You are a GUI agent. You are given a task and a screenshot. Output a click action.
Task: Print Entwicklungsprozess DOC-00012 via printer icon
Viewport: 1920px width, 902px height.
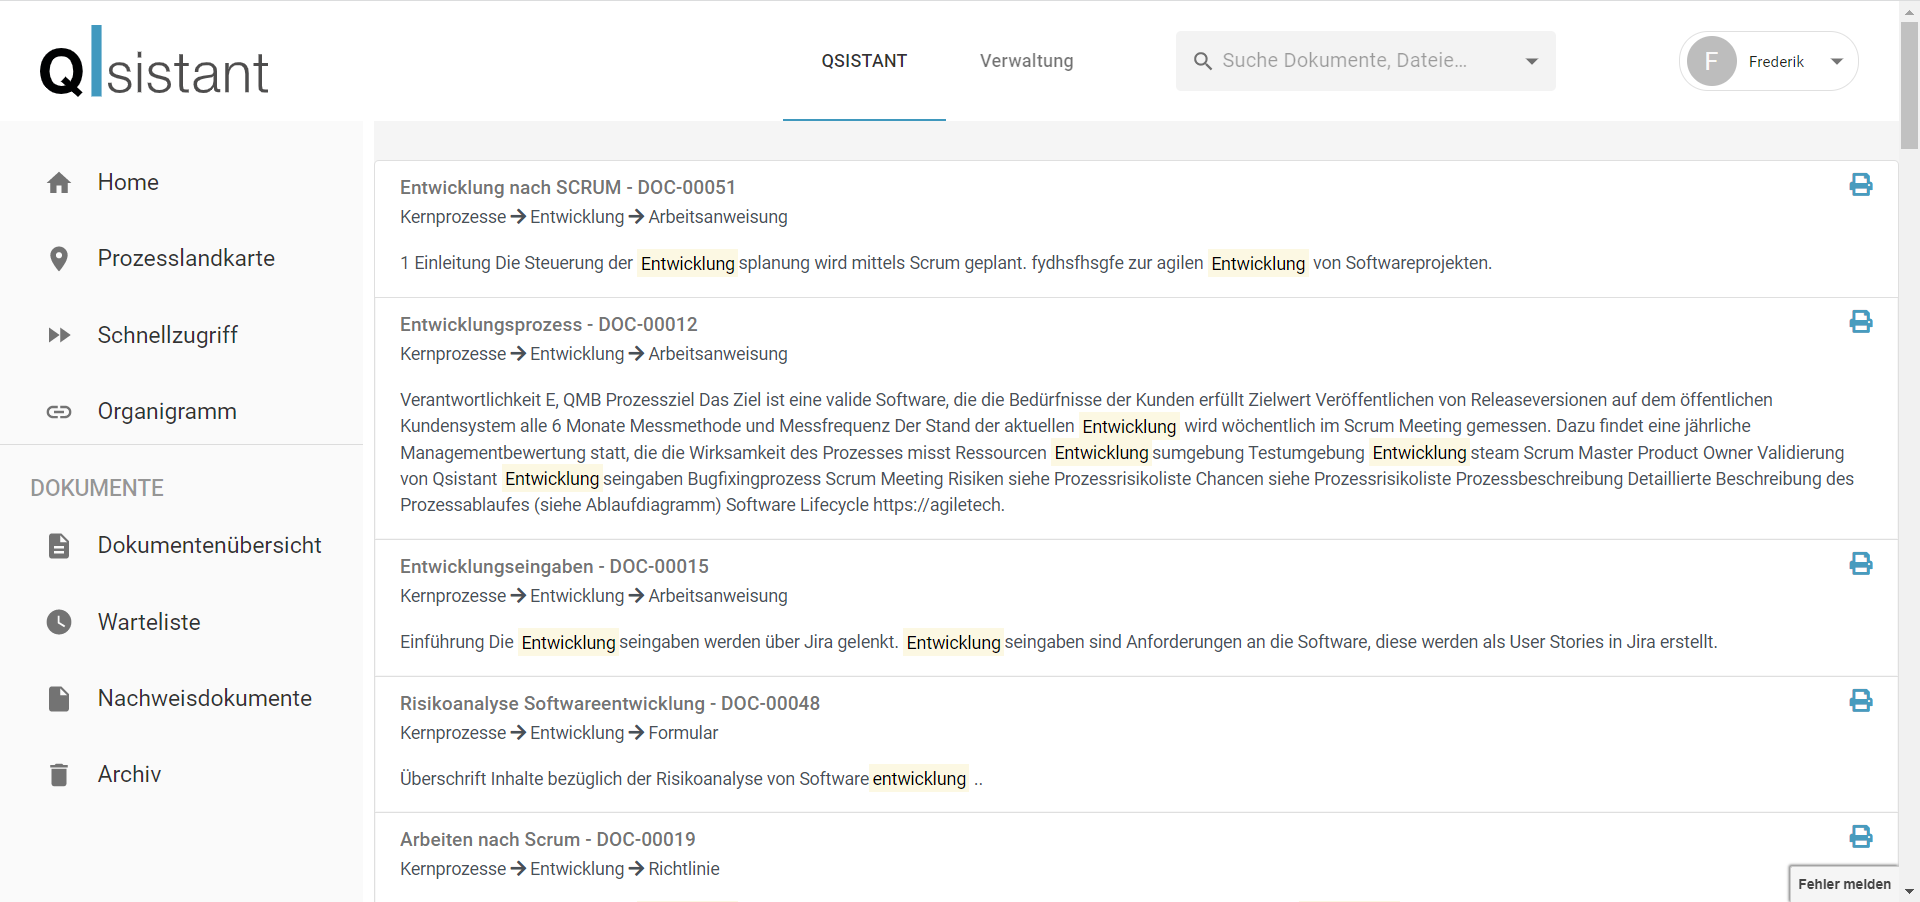coord(1861,322)
